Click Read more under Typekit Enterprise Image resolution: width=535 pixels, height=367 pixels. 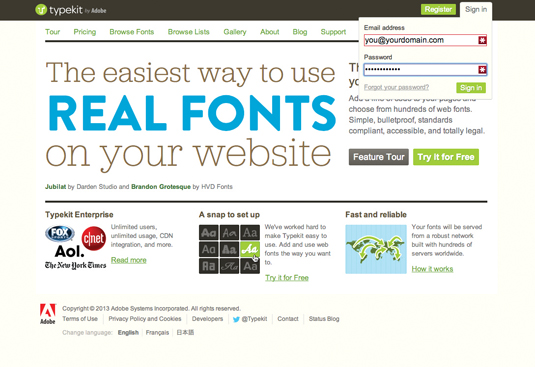129,260
